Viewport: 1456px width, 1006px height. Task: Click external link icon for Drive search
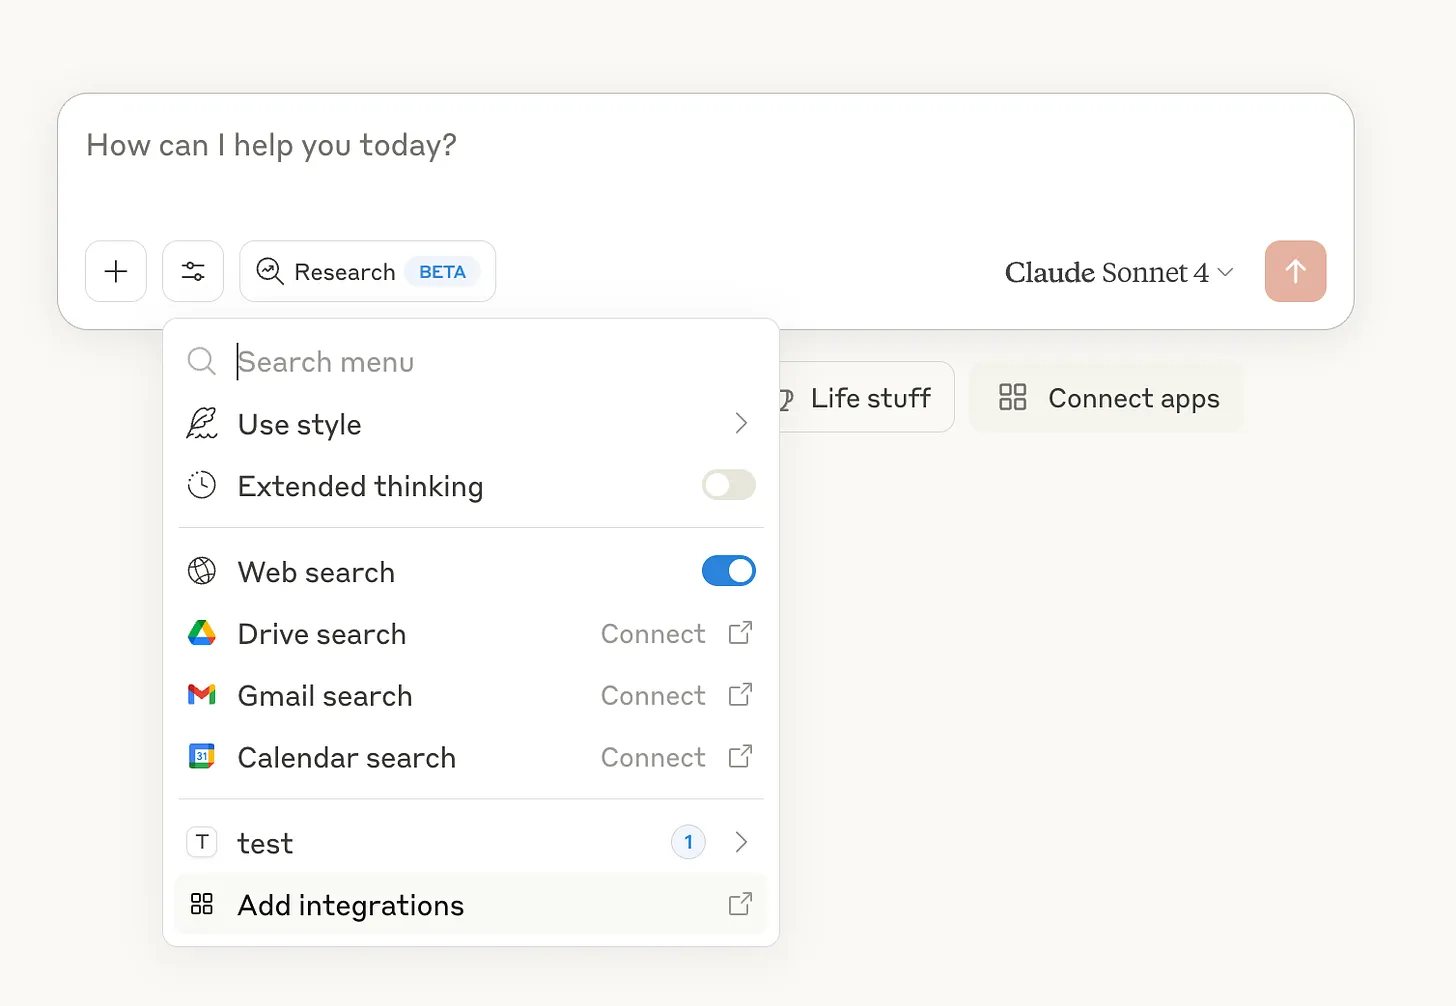(740, 633)
